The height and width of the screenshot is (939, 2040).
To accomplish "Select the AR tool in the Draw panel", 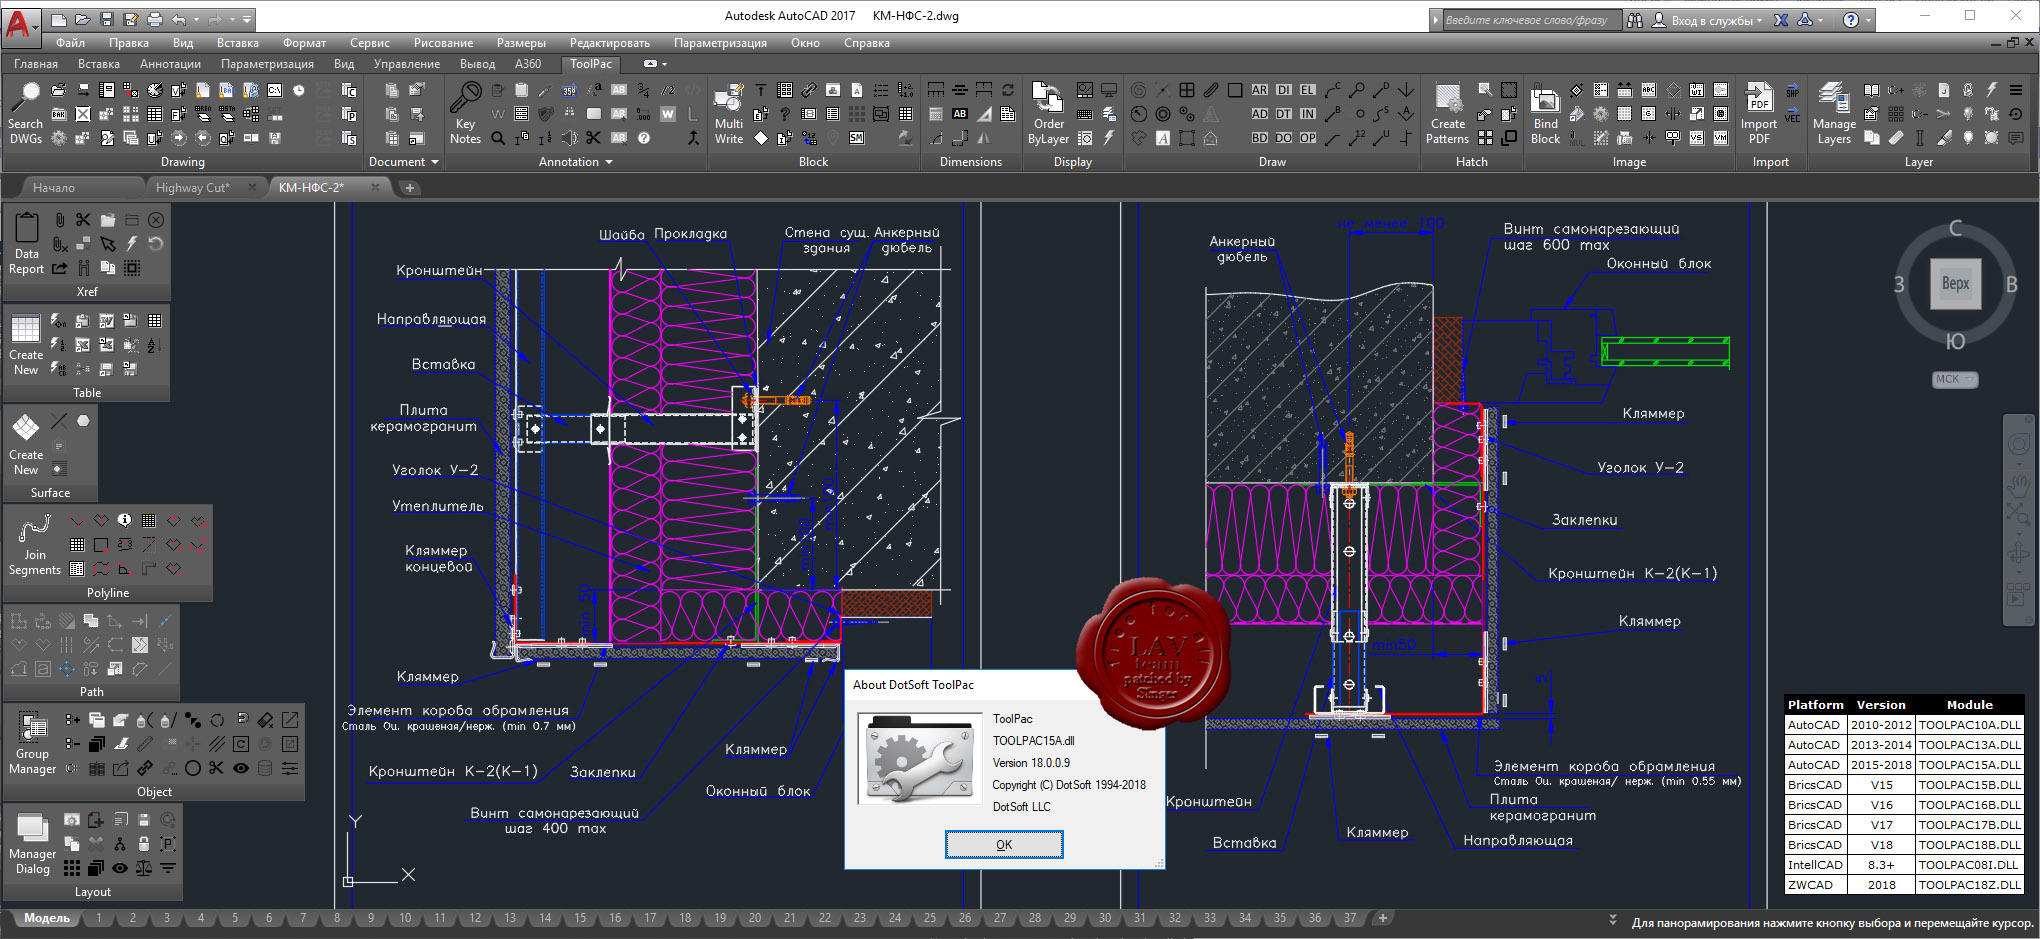I will click(1260, 90).
